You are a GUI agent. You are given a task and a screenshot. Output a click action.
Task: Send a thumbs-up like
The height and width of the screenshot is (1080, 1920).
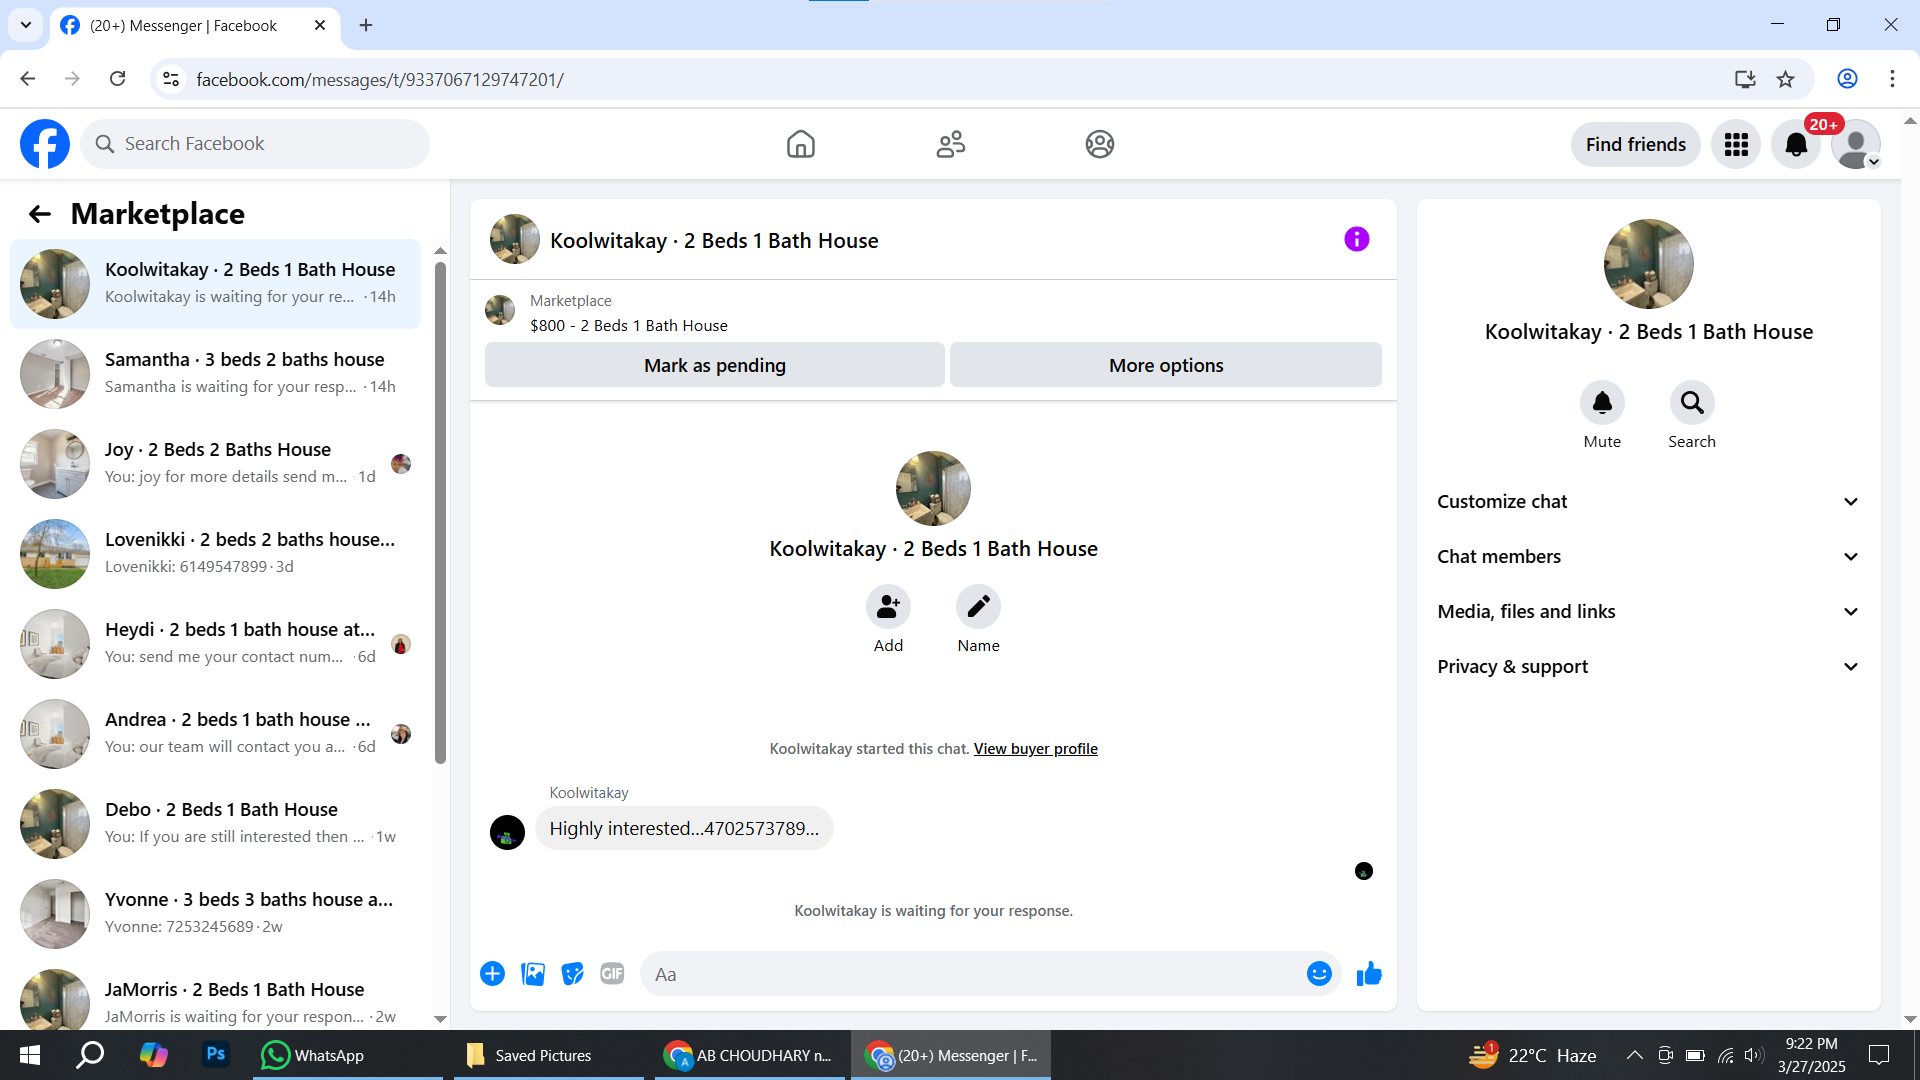tap(1369, 974)
